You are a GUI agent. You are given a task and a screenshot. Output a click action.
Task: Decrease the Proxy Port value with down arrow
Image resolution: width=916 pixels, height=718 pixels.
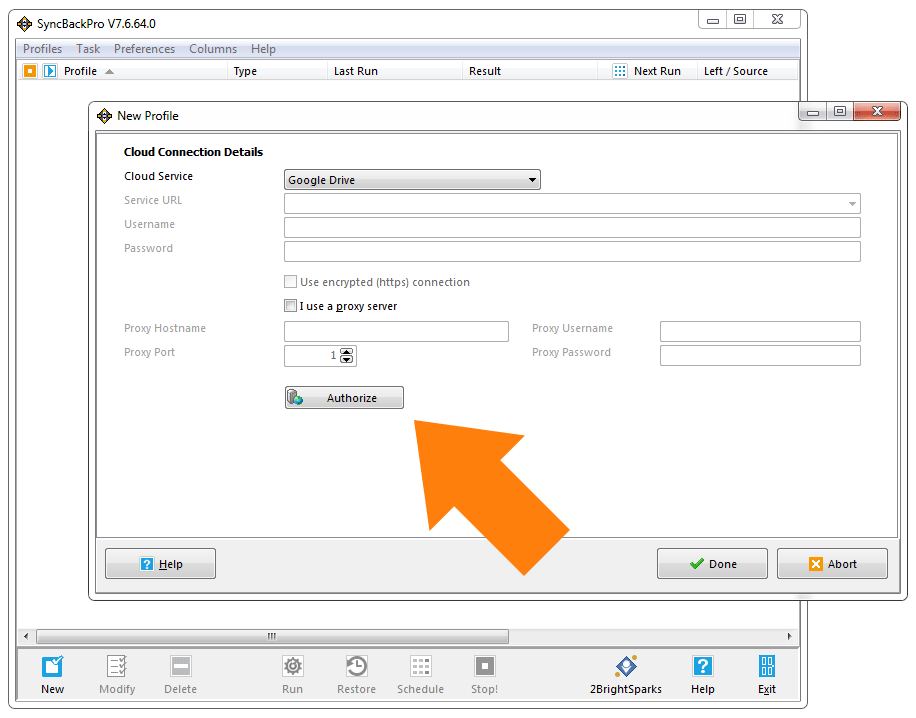click(347, 359)
